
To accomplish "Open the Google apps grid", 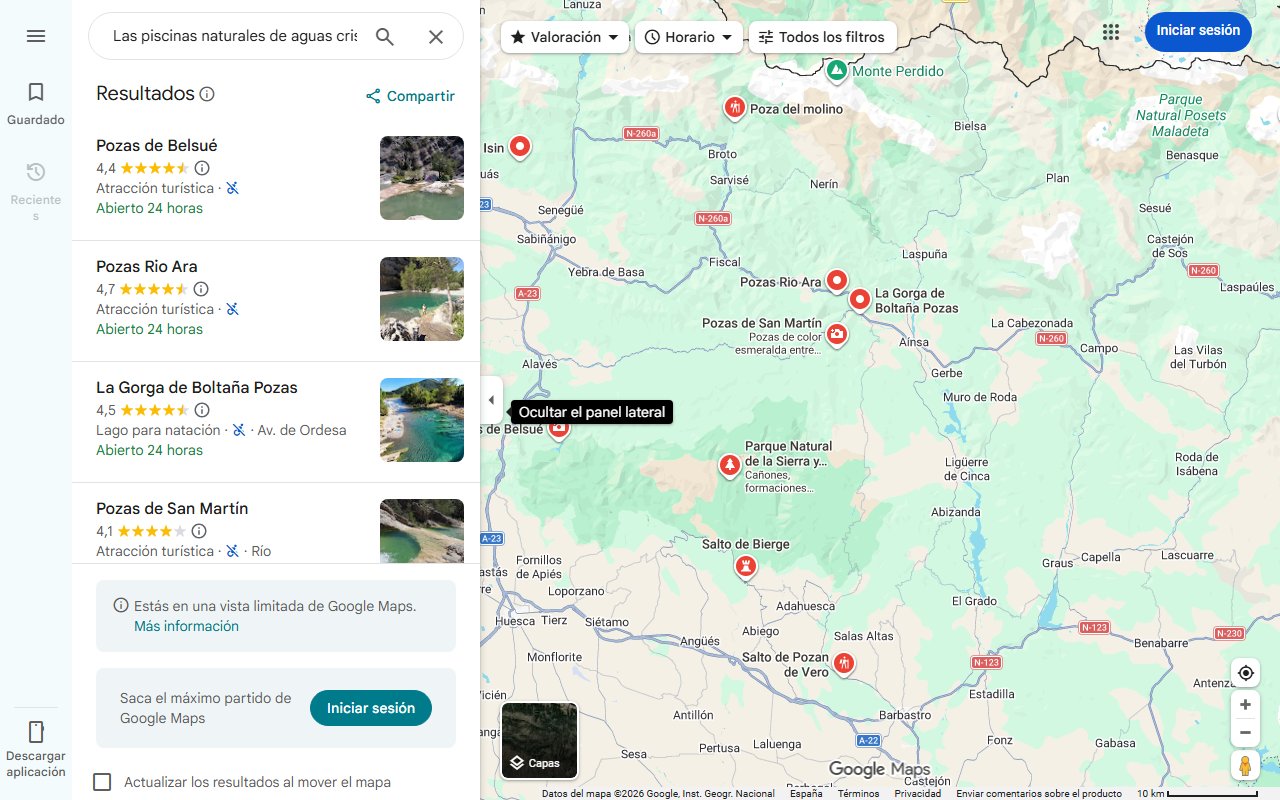I will point(1111,31).
